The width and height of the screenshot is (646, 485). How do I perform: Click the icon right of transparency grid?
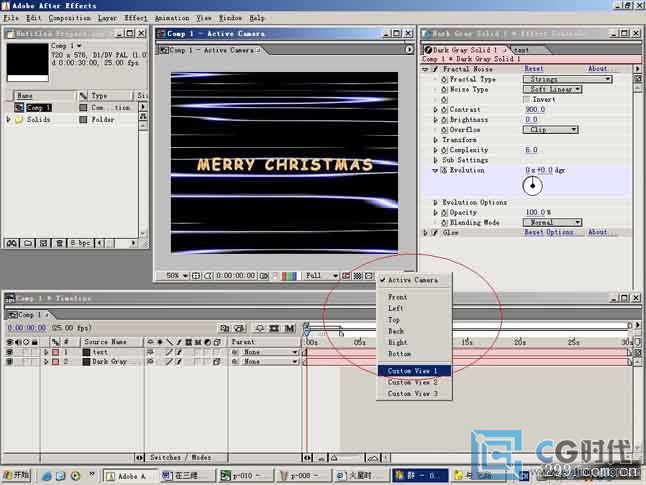(369, 276)
